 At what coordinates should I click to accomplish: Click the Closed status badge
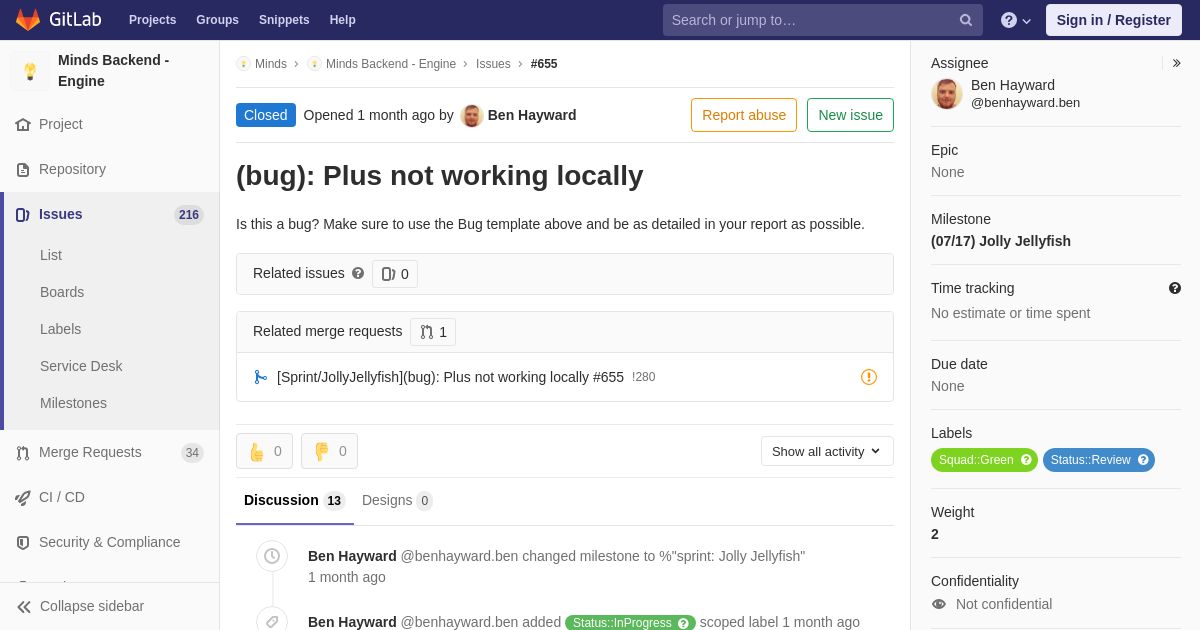point(266,115)
